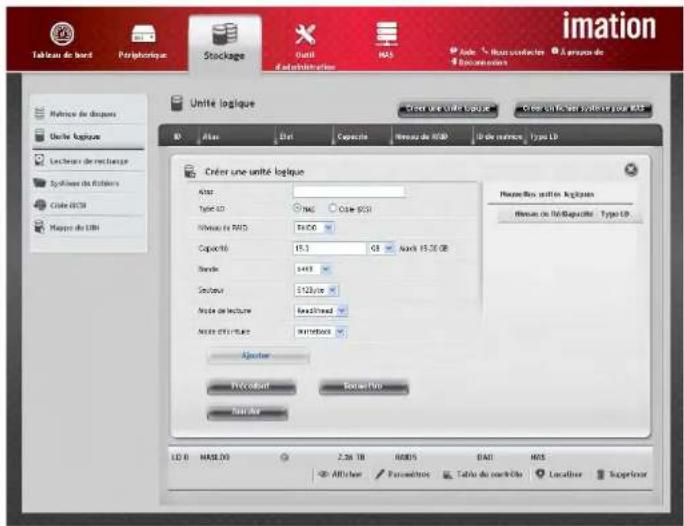Click the Déconnexion link
Image resolution: width=684 pixels, height=526 pixels.
pos(479,62)
